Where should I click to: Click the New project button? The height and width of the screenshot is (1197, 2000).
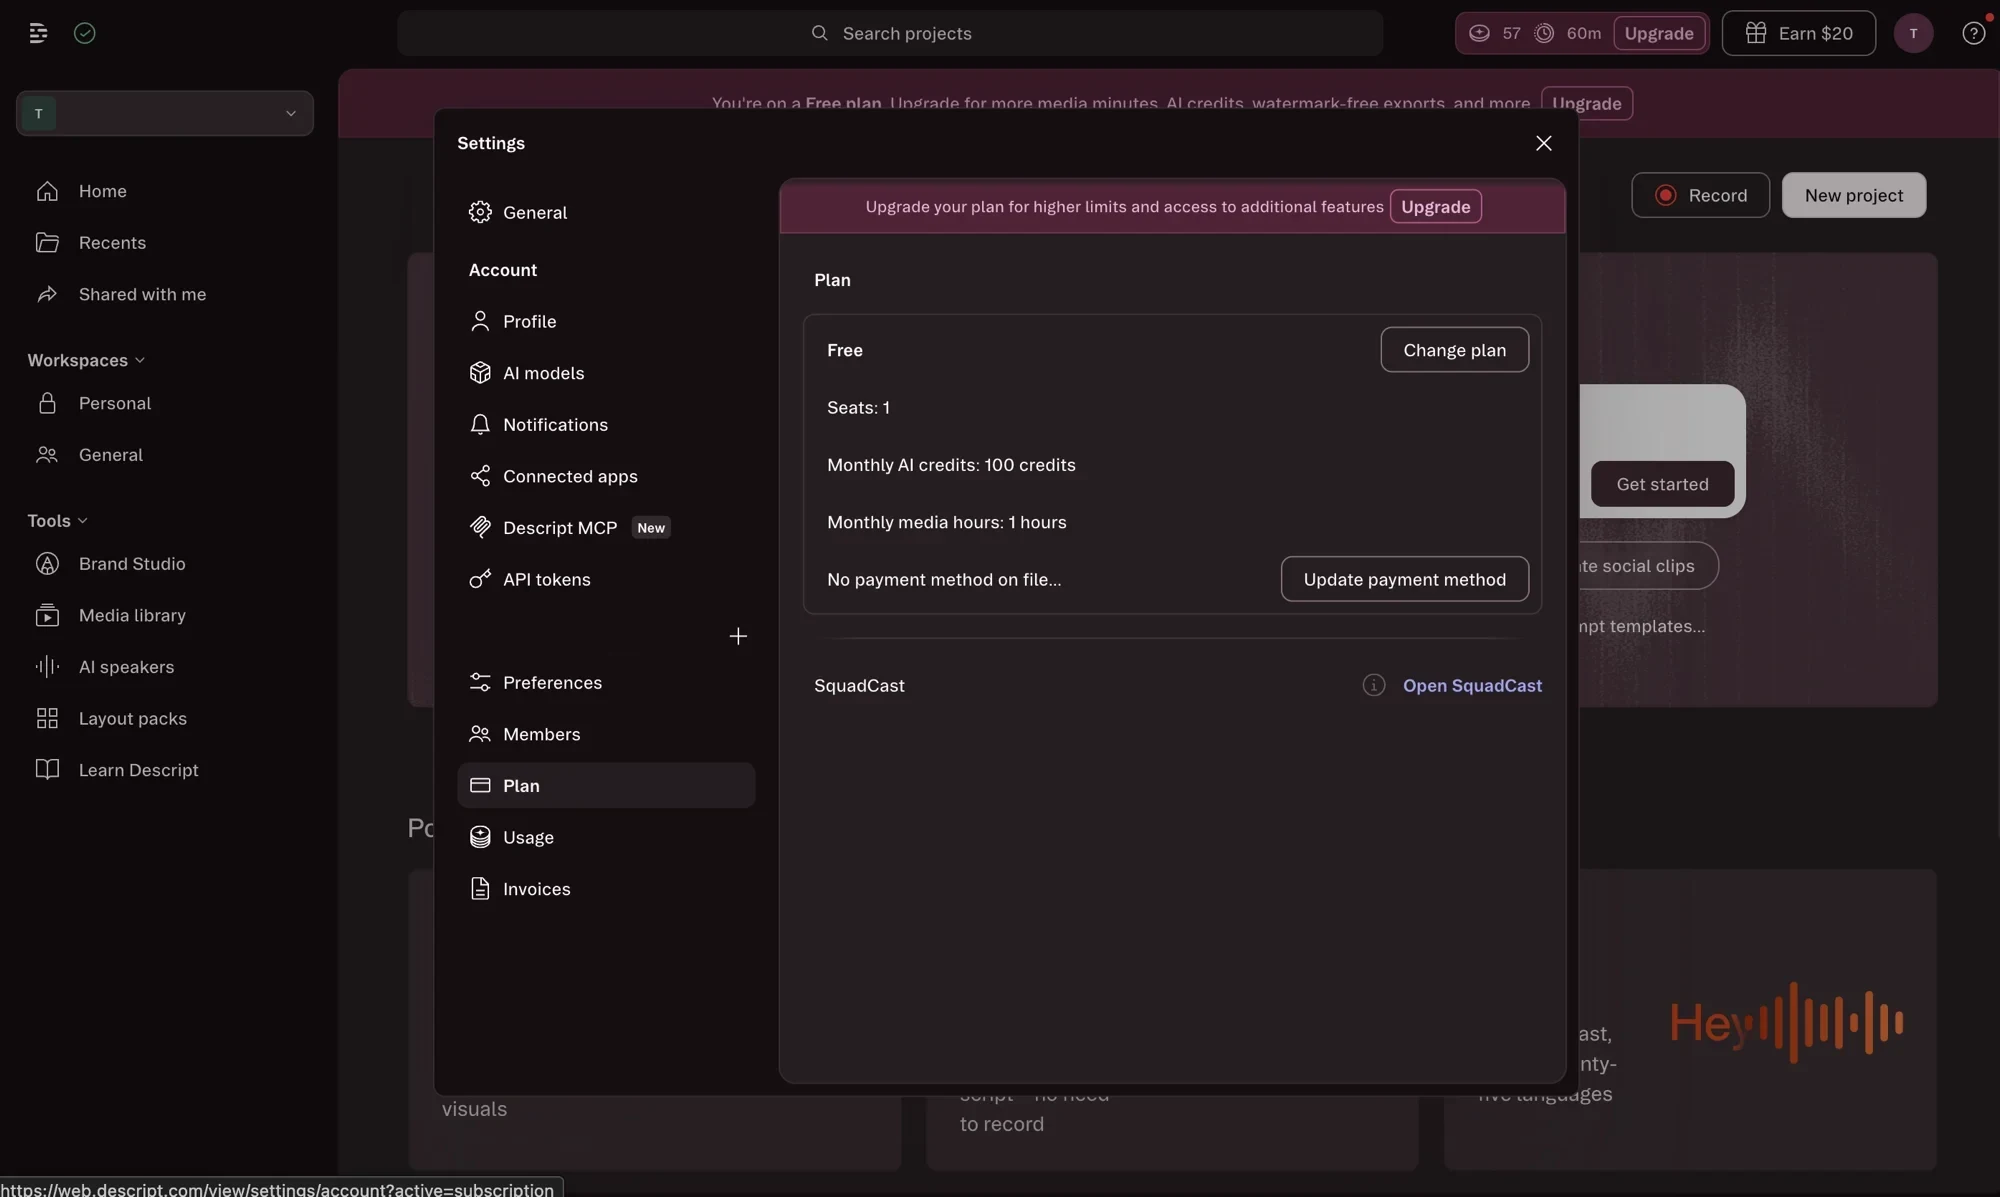(x=1853, y=195)
